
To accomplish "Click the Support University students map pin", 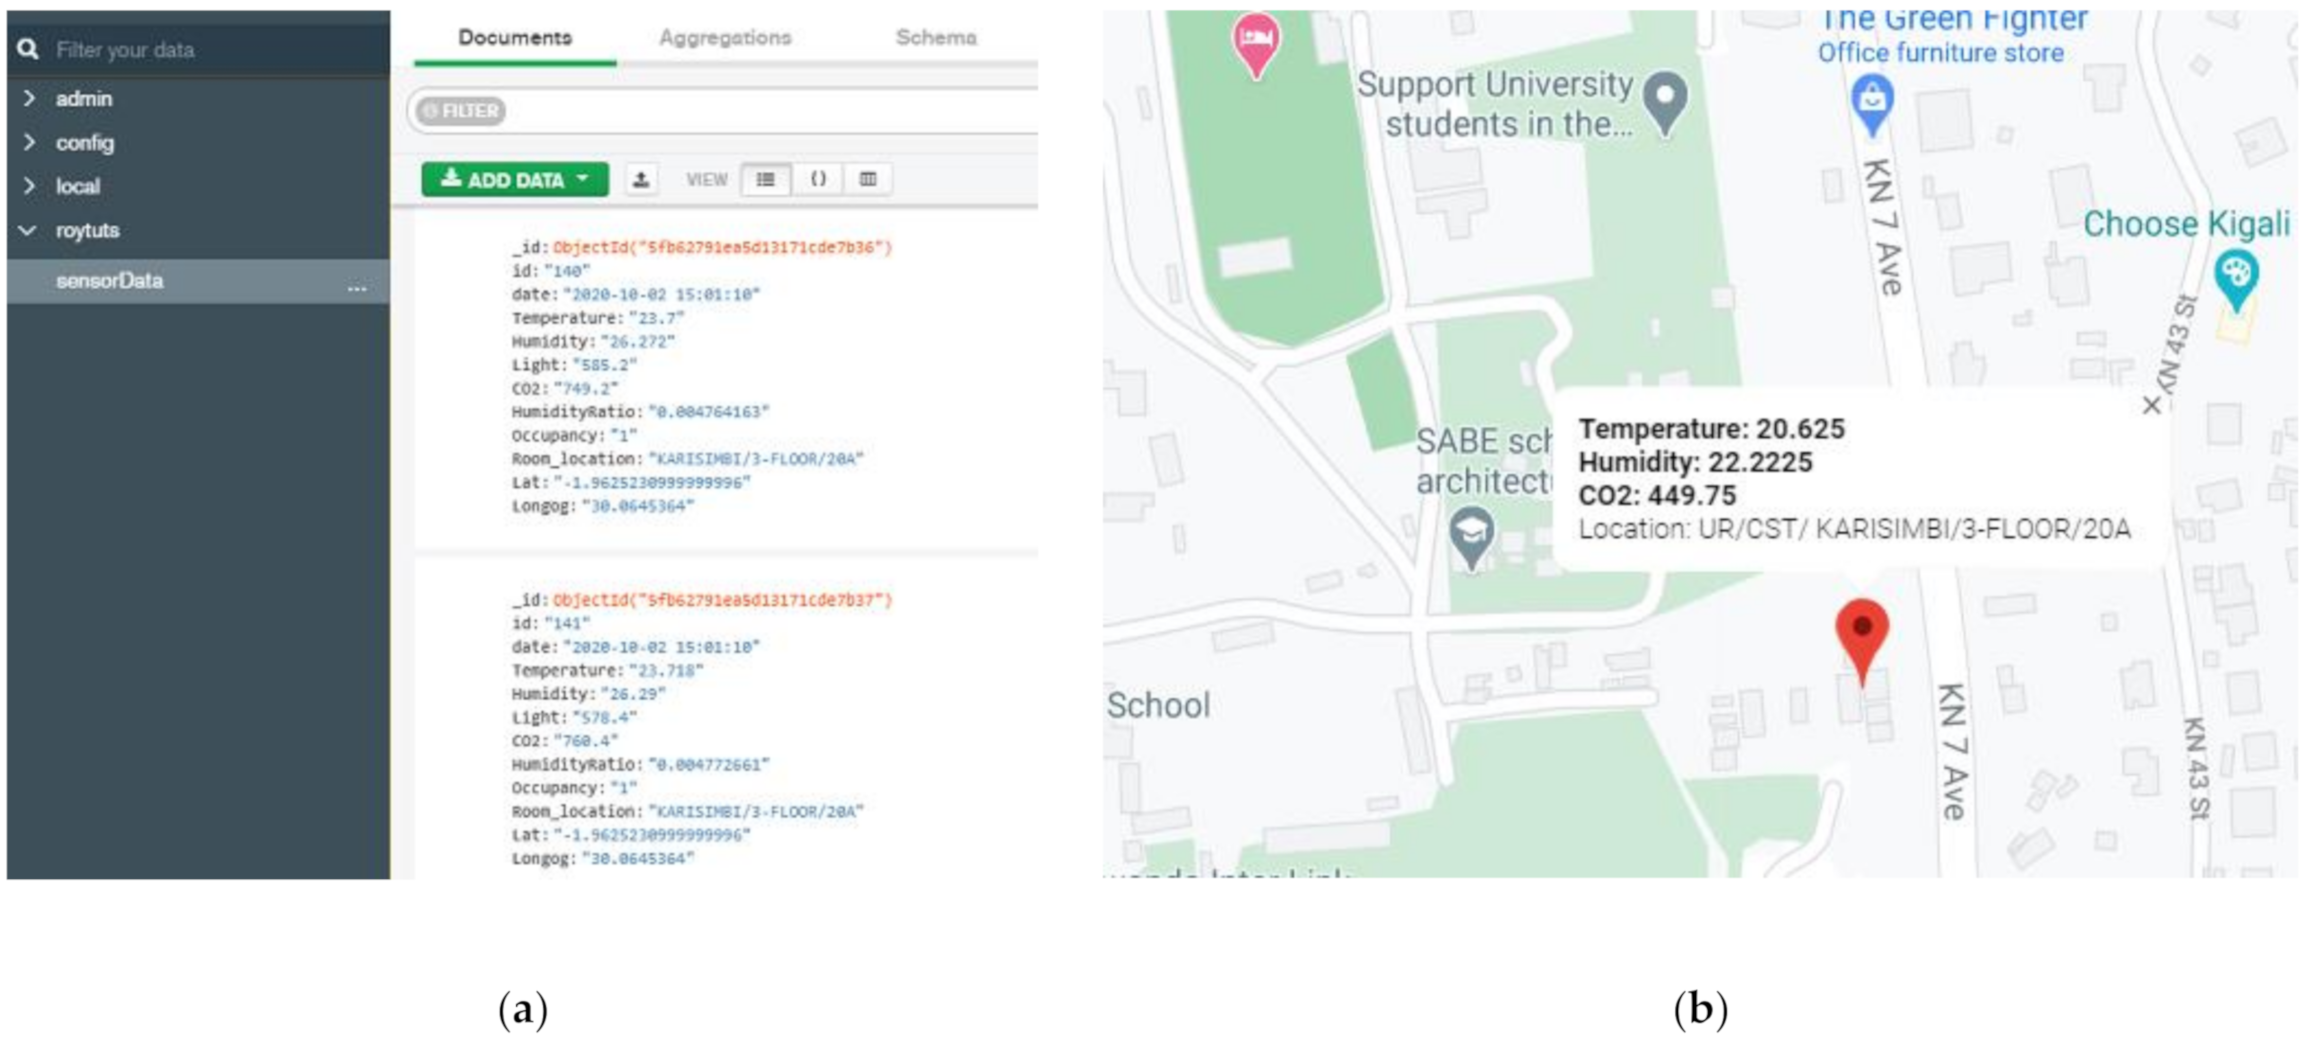I will point(1665,101).
